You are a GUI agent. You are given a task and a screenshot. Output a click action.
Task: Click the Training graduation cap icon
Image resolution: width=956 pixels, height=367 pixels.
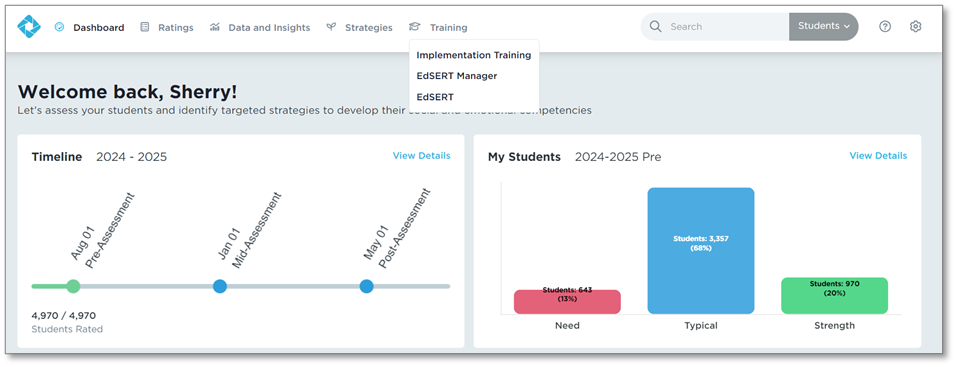415,27
